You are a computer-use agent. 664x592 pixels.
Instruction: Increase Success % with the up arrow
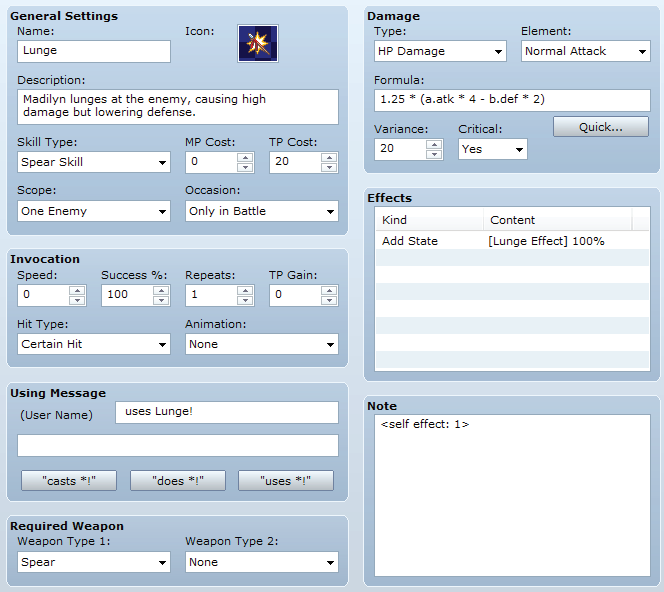tap(161, 290)
